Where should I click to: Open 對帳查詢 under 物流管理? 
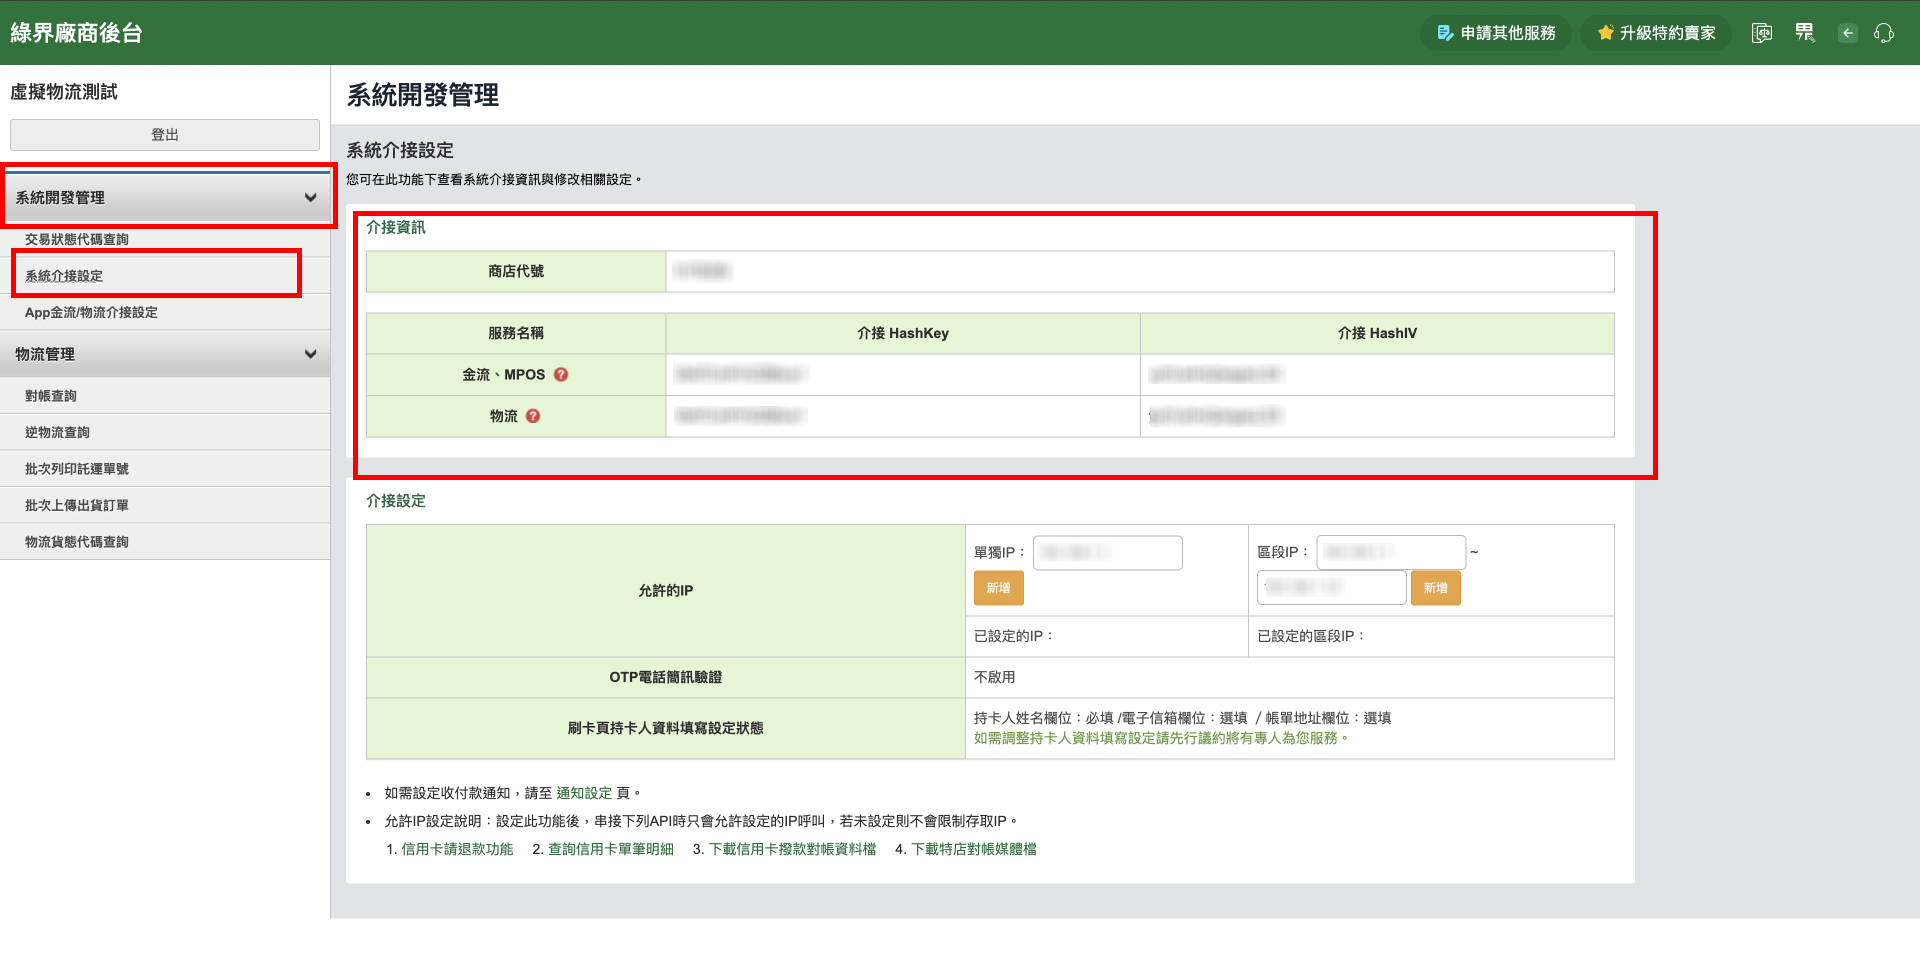click(x=51, y=396)
